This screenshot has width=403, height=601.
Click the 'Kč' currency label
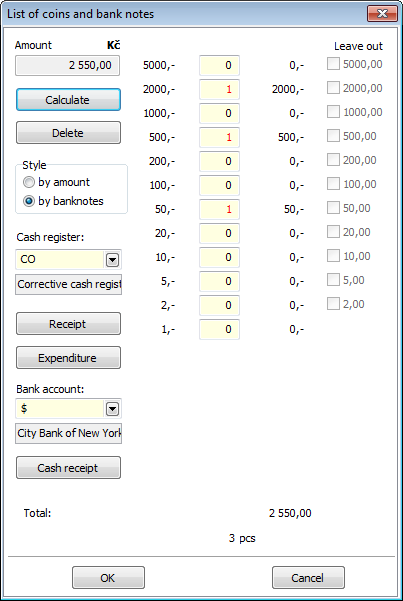113,45
